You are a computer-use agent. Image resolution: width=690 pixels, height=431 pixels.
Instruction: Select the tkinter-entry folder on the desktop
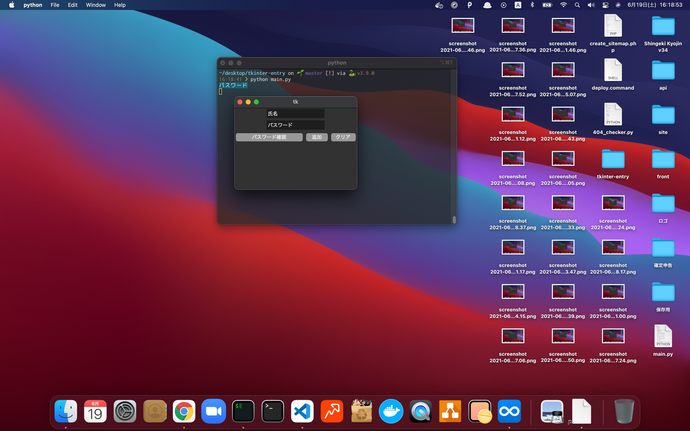pos(613,159)
